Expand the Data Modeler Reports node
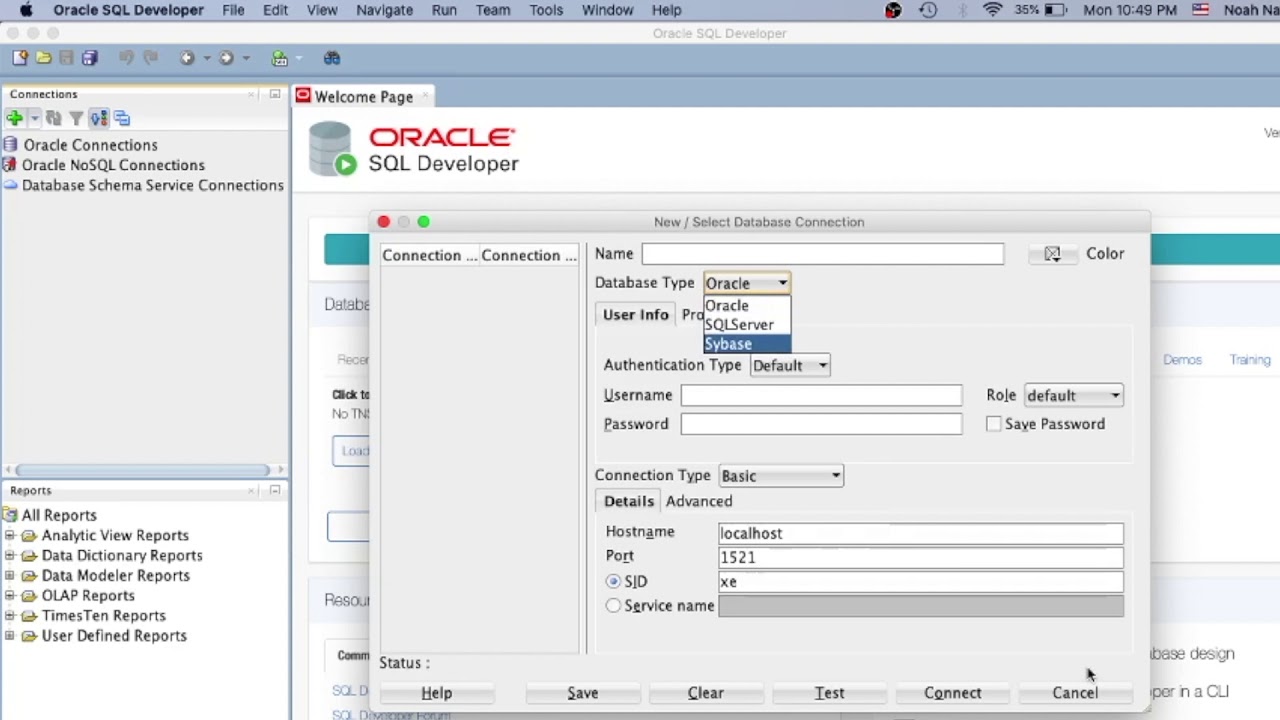 (x=10, y=576)
